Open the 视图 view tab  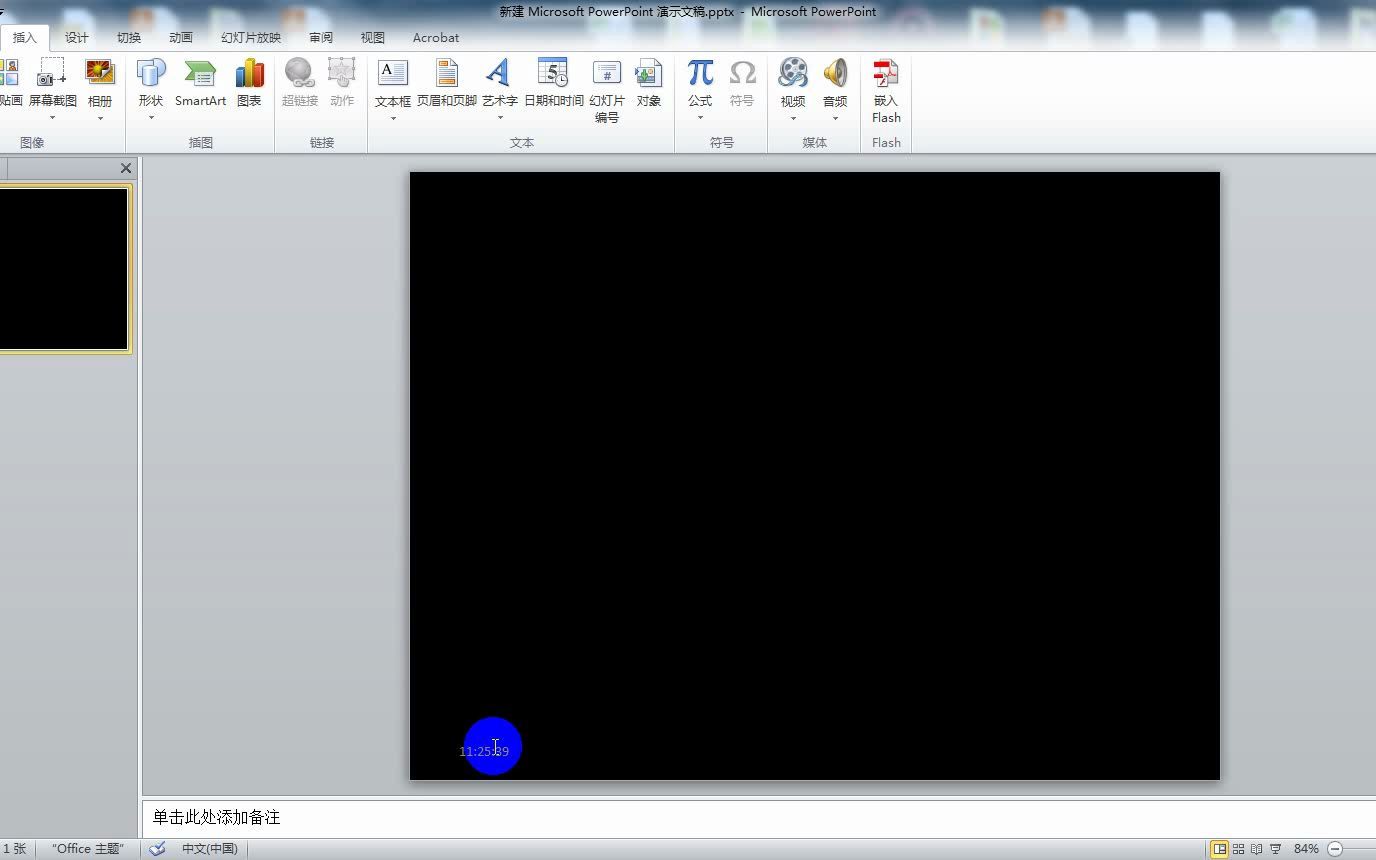(x=373, y=37)
